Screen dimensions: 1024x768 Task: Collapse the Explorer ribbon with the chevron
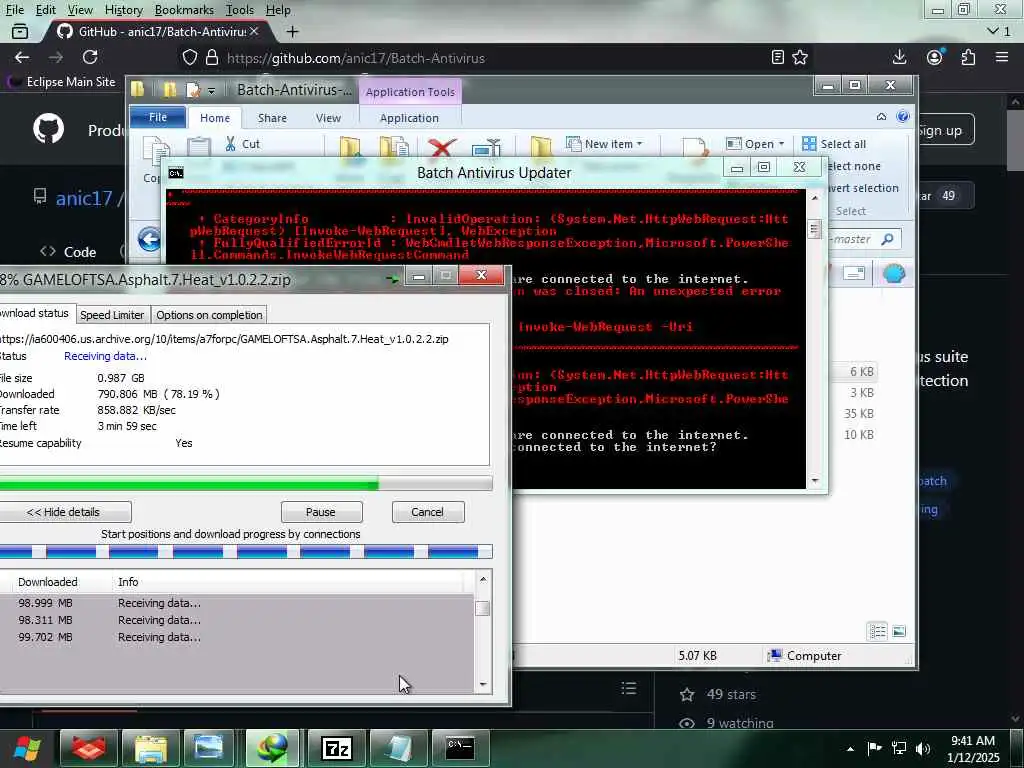click(x=882, y=116)
